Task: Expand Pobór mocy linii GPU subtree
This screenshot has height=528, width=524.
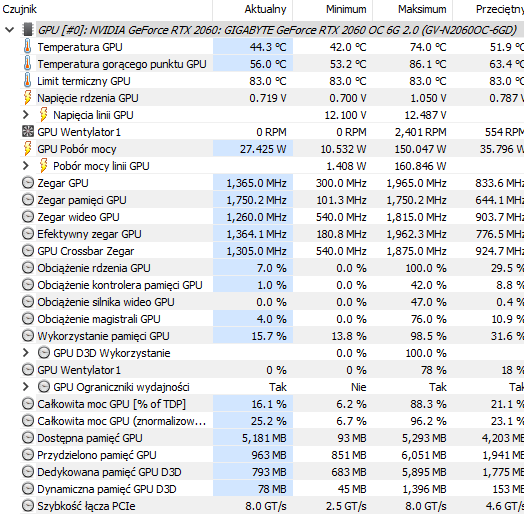Action: coord(26,166)
